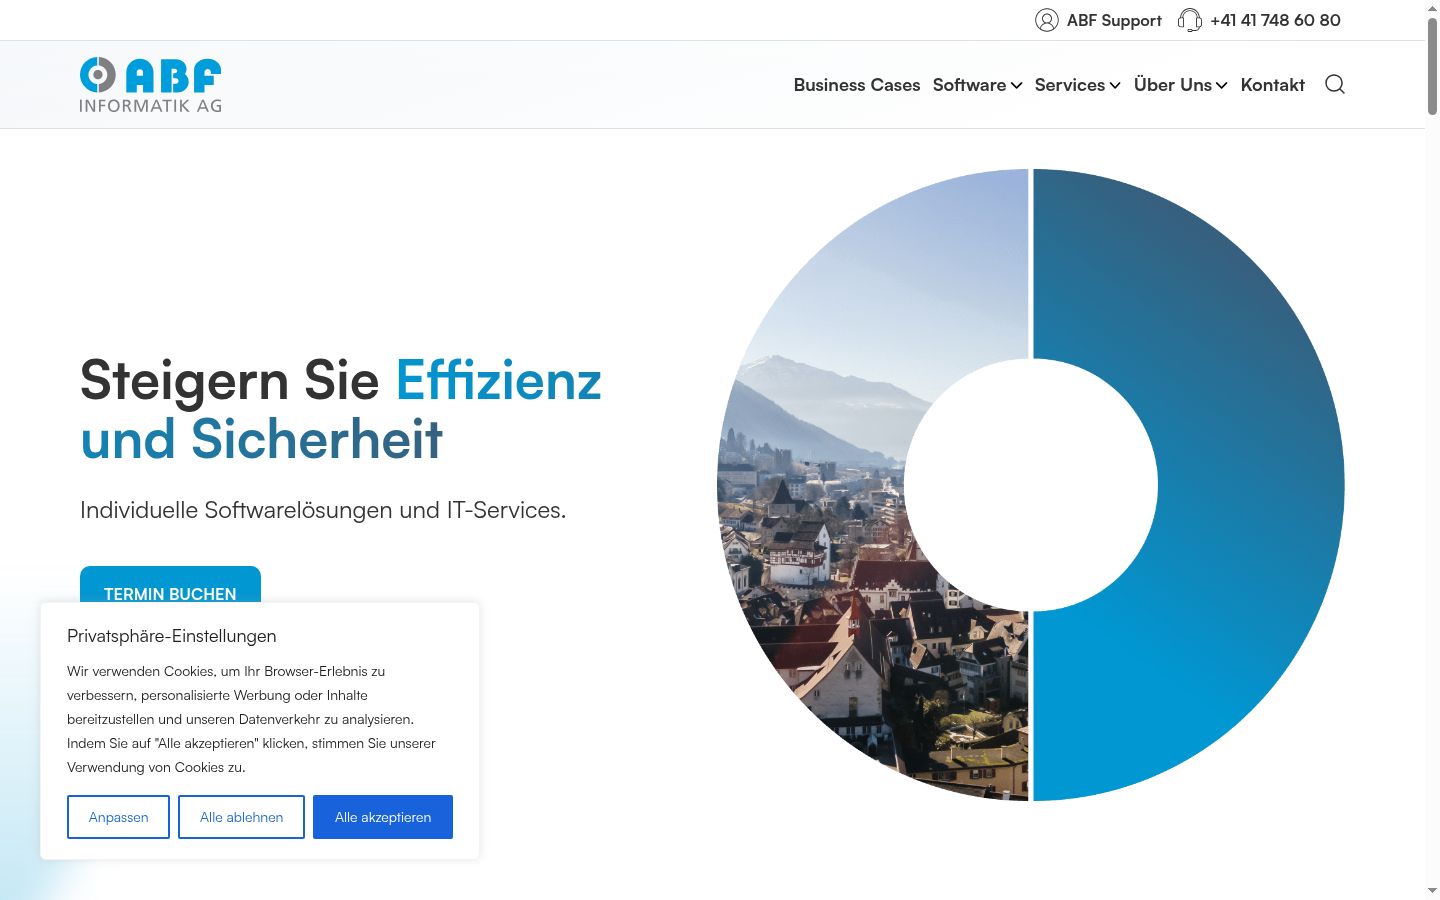This screenshot has width=1440, height=900.
Task: Click the scrollbar down arrow
Action: [x=1432, y=891]
